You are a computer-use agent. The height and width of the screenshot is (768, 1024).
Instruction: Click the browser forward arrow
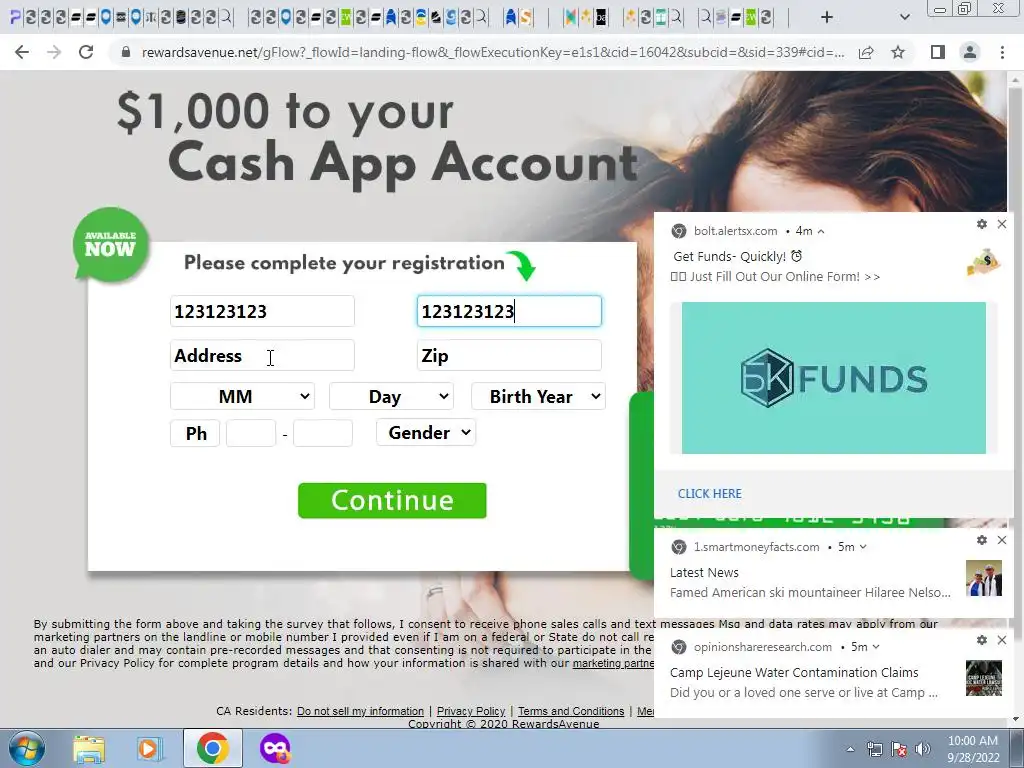(x=54, y=52)
